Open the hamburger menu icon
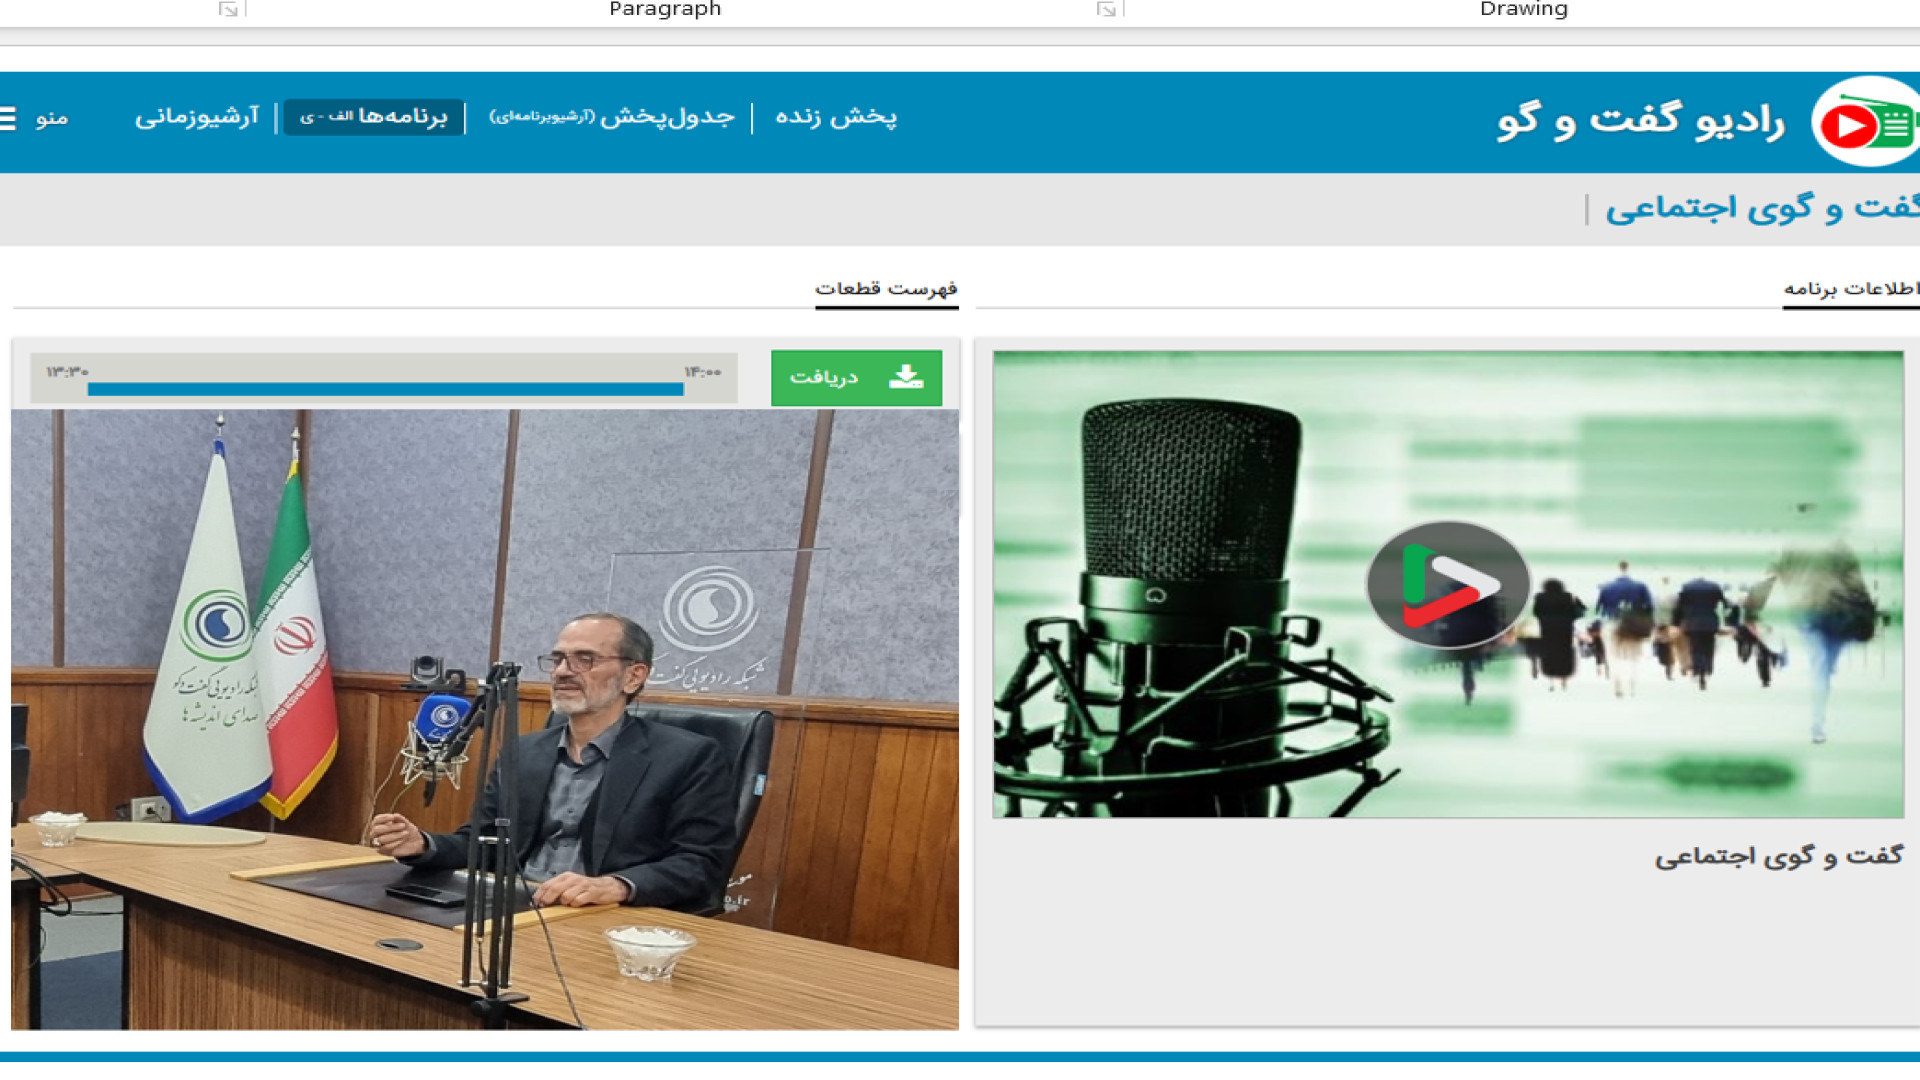1920x1080 pixels. click(8, 118)
